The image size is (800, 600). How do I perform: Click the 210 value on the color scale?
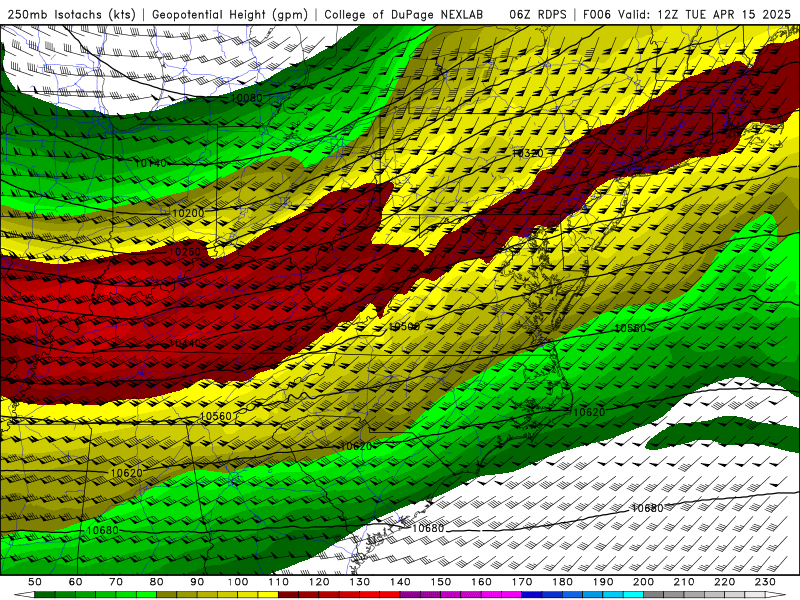684,582
